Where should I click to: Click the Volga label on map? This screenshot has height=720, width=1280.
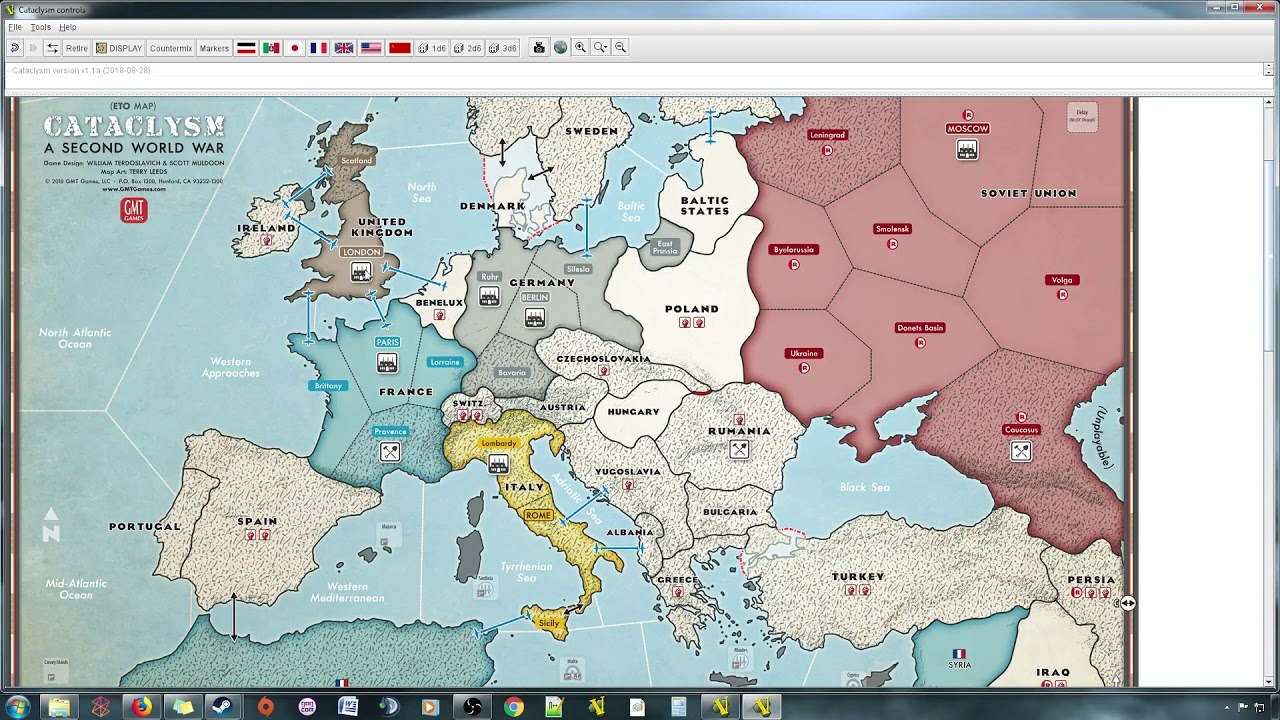pos(1062,279)
